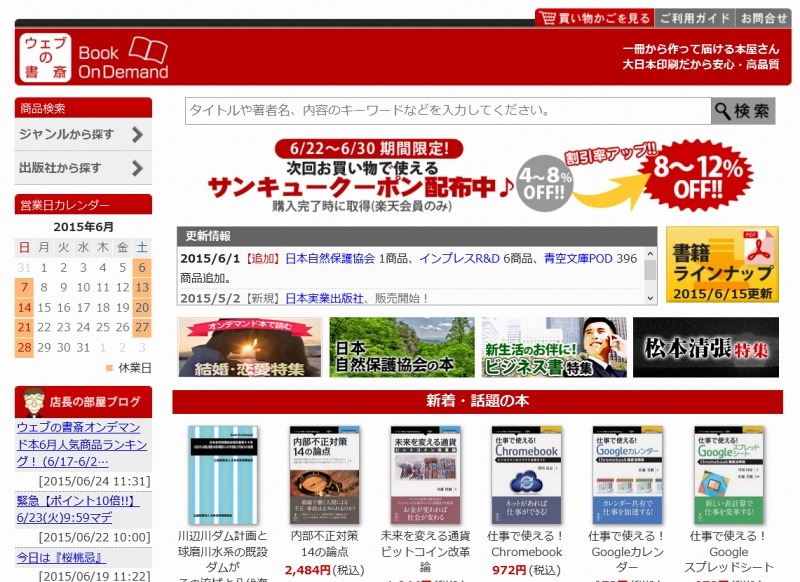This screenshot has height=582, width=800.
Task: Click the update info scroll-up arrow
Action: 650,254
